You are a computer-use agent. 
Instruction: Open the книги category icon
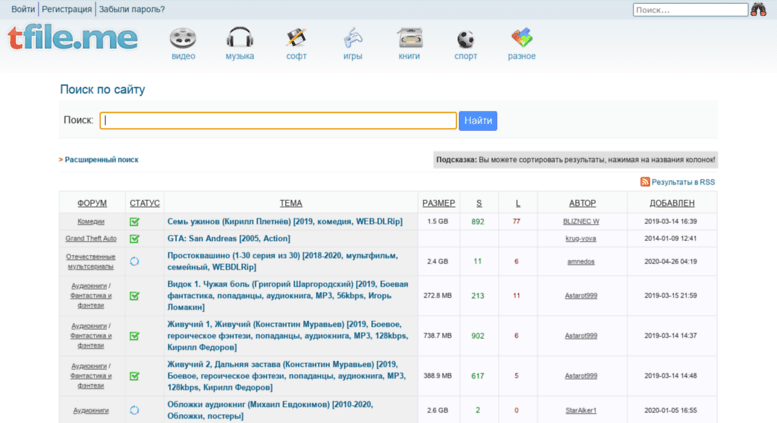coord(409,38)
